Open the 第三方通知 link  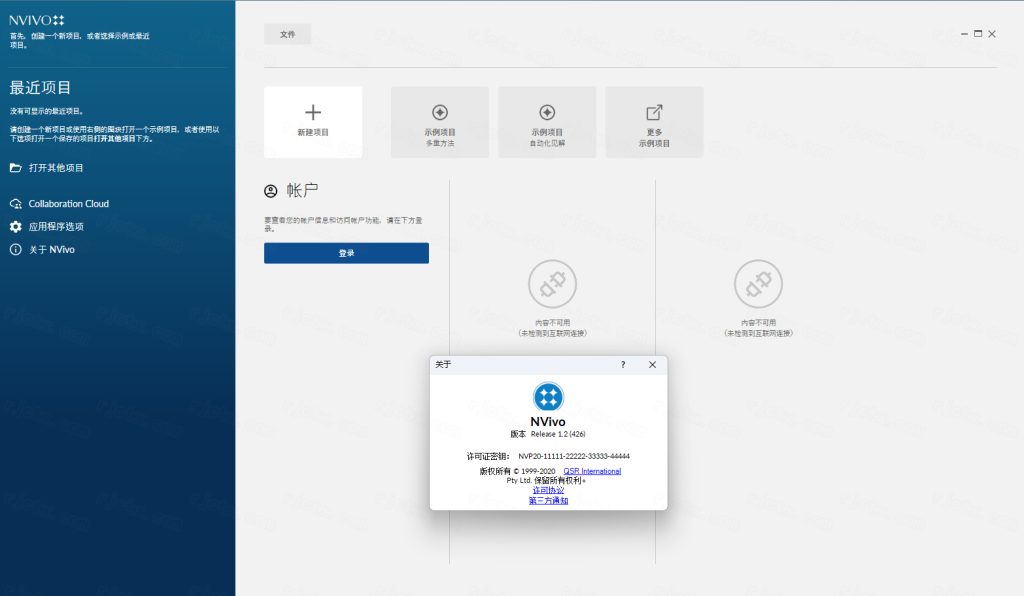(x=549, y=501)
